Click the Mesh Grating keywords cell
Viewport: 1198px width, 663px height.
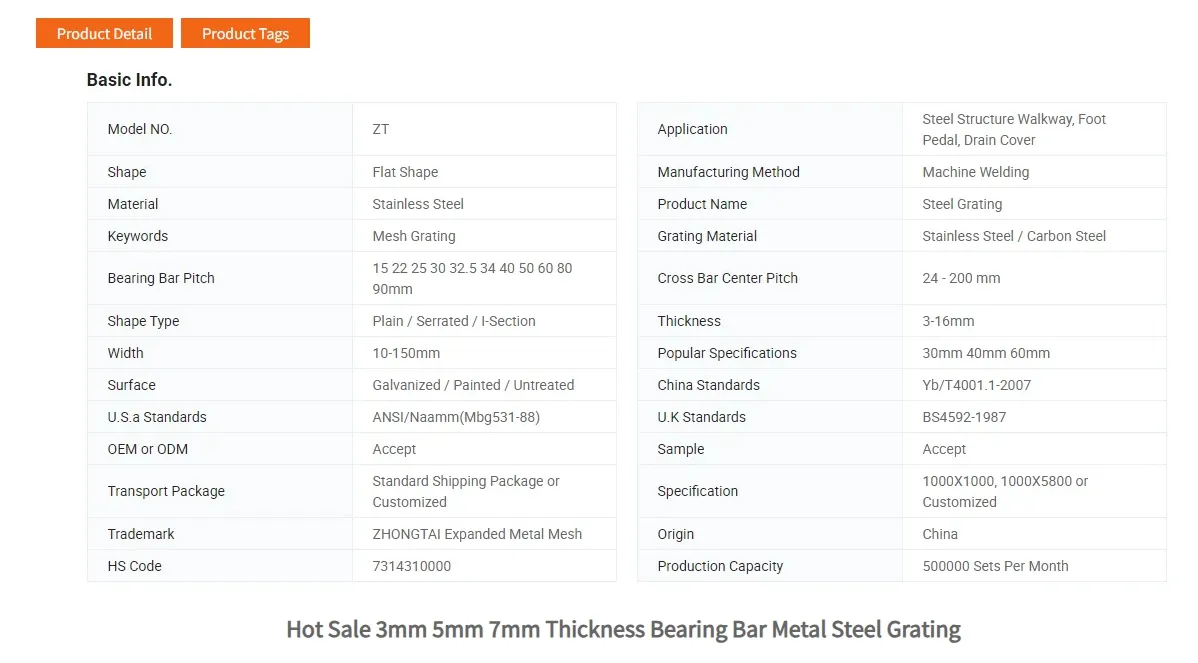point(414,236)
